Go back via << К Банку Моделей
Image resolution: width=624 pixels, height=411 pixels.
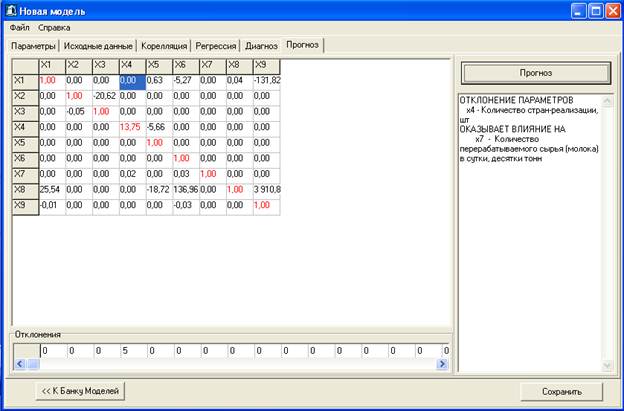[x=80, y=391]
